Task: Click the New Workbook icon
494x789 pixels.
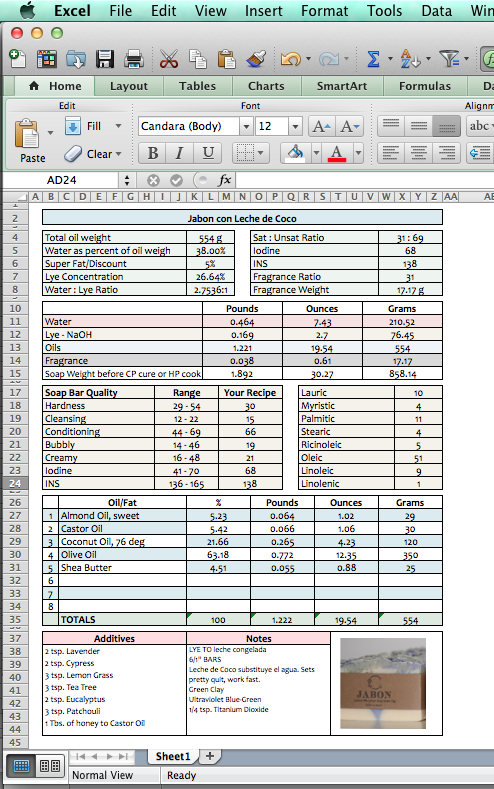Action: [17, 59]
